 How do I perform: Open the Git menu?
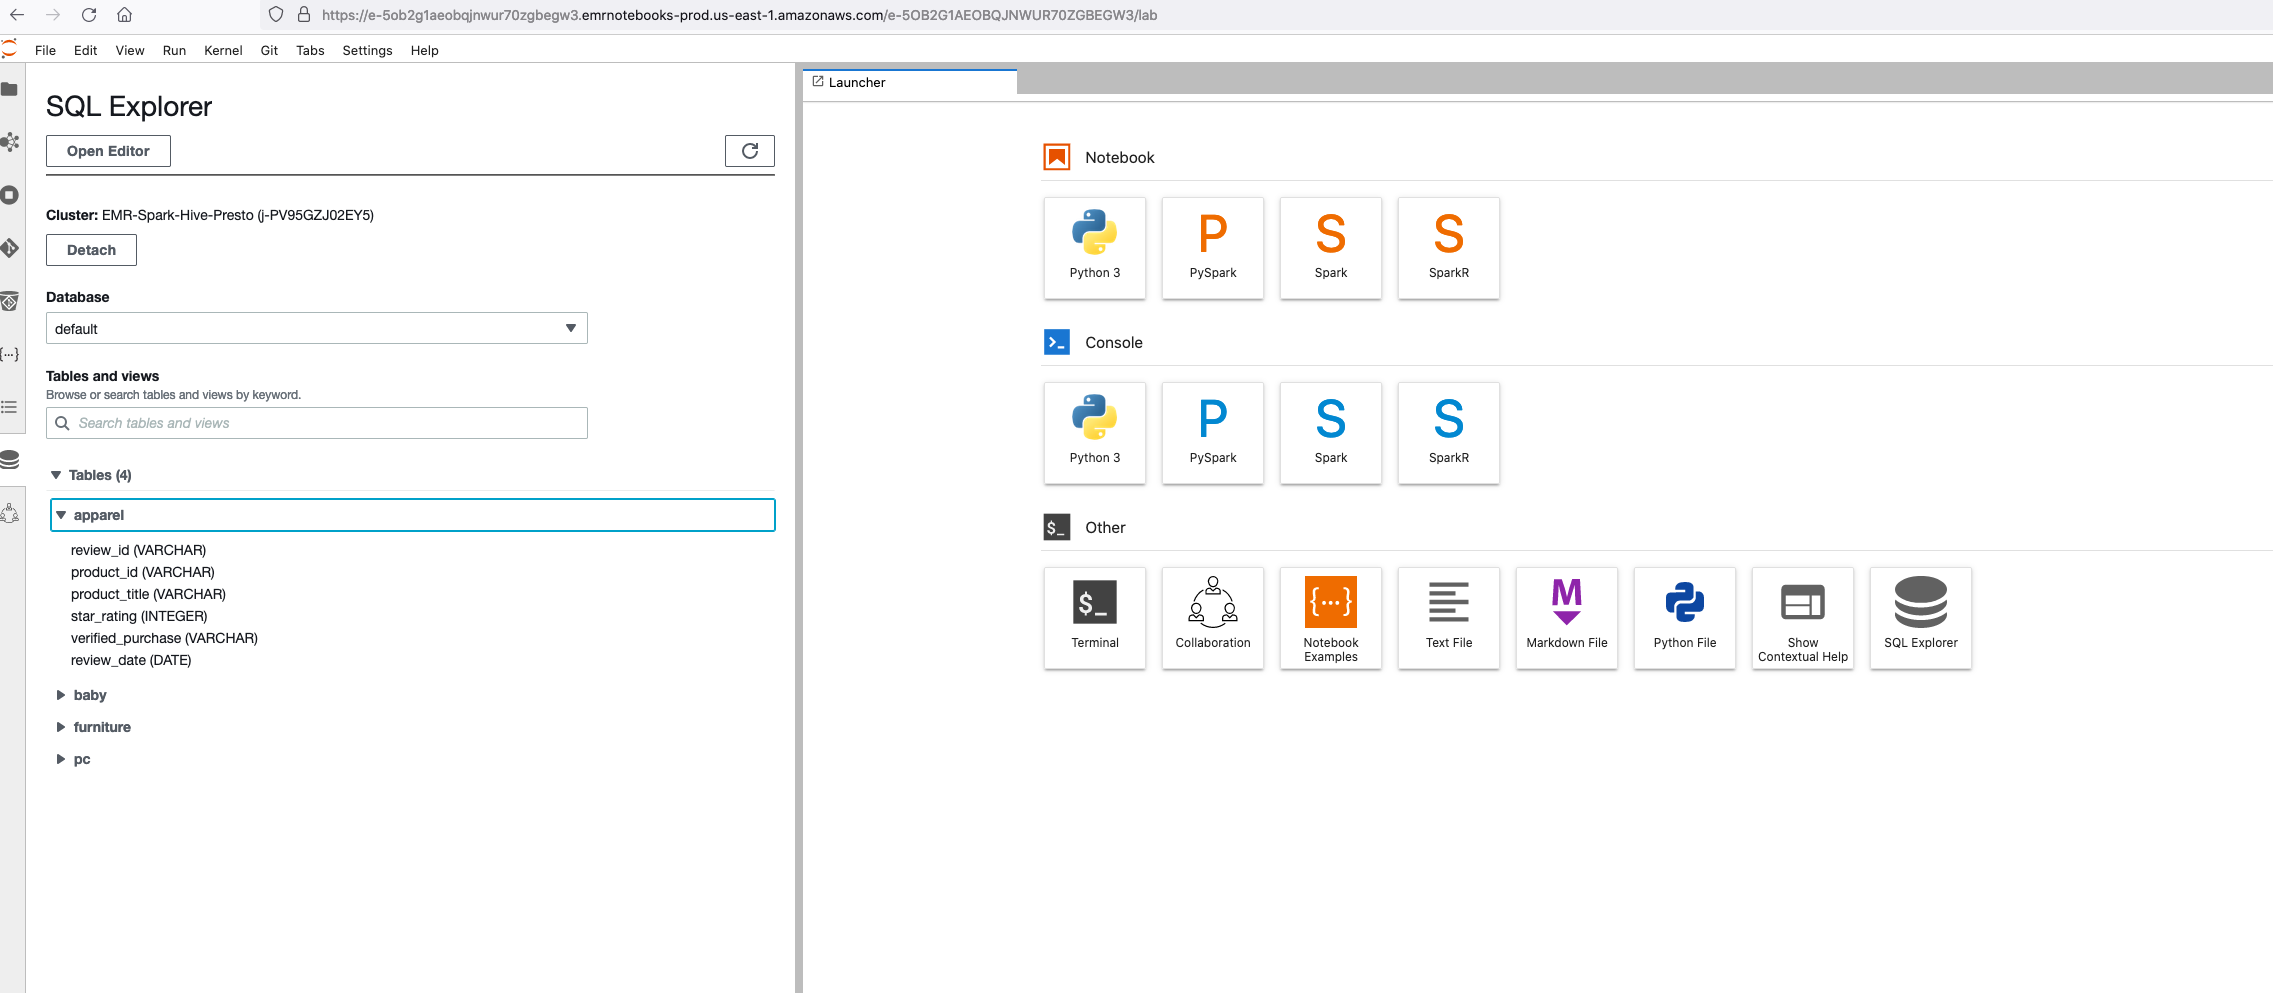click(x=269, y=50)
